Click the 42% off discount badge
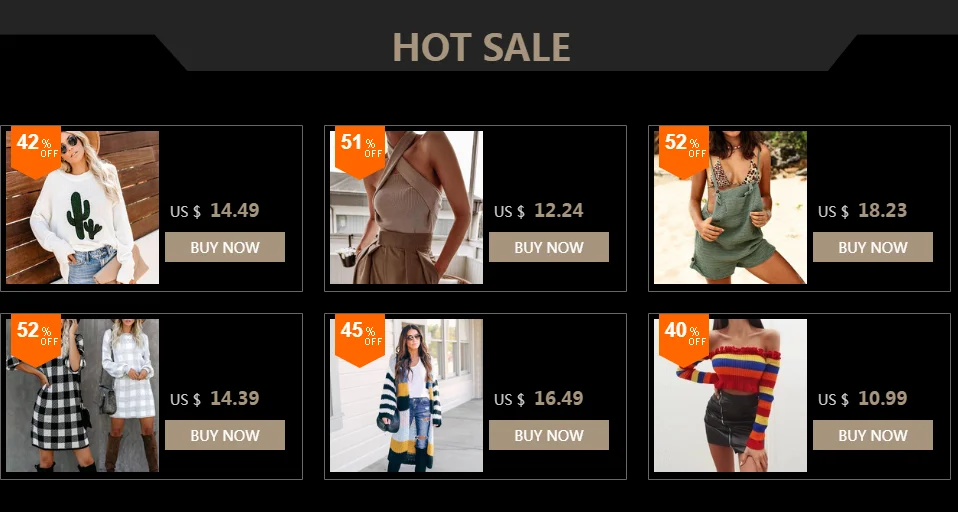The height and width of the screenshot is (512, 958). click(36, 150)
